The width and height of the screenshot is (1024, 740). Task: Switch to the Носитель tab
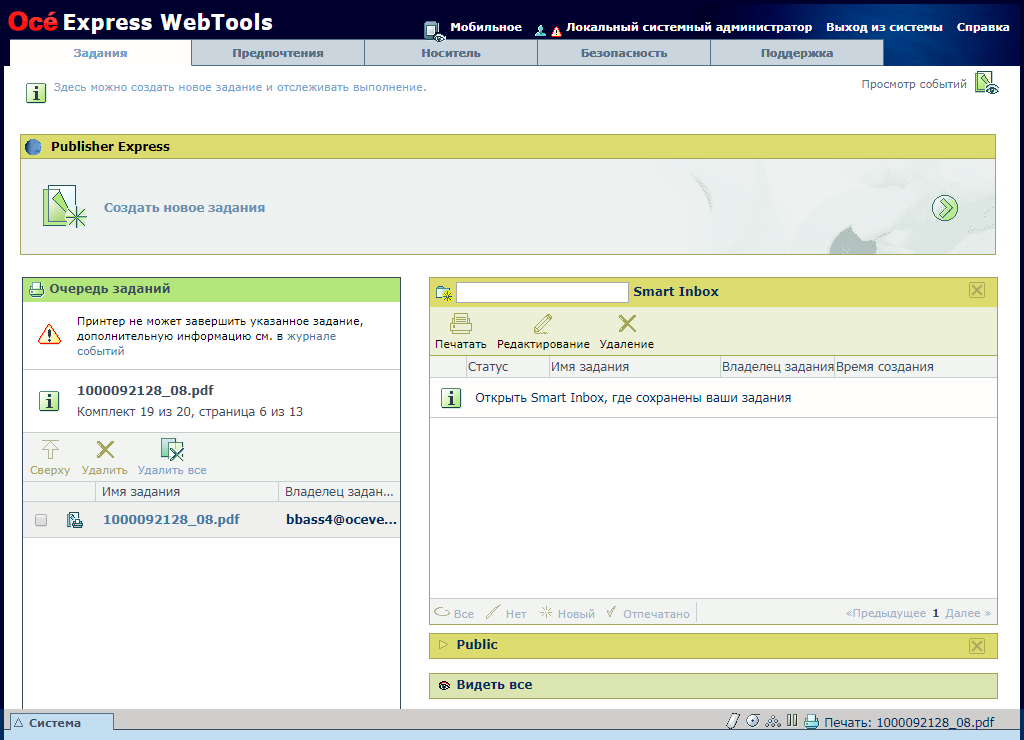point(451,53)
